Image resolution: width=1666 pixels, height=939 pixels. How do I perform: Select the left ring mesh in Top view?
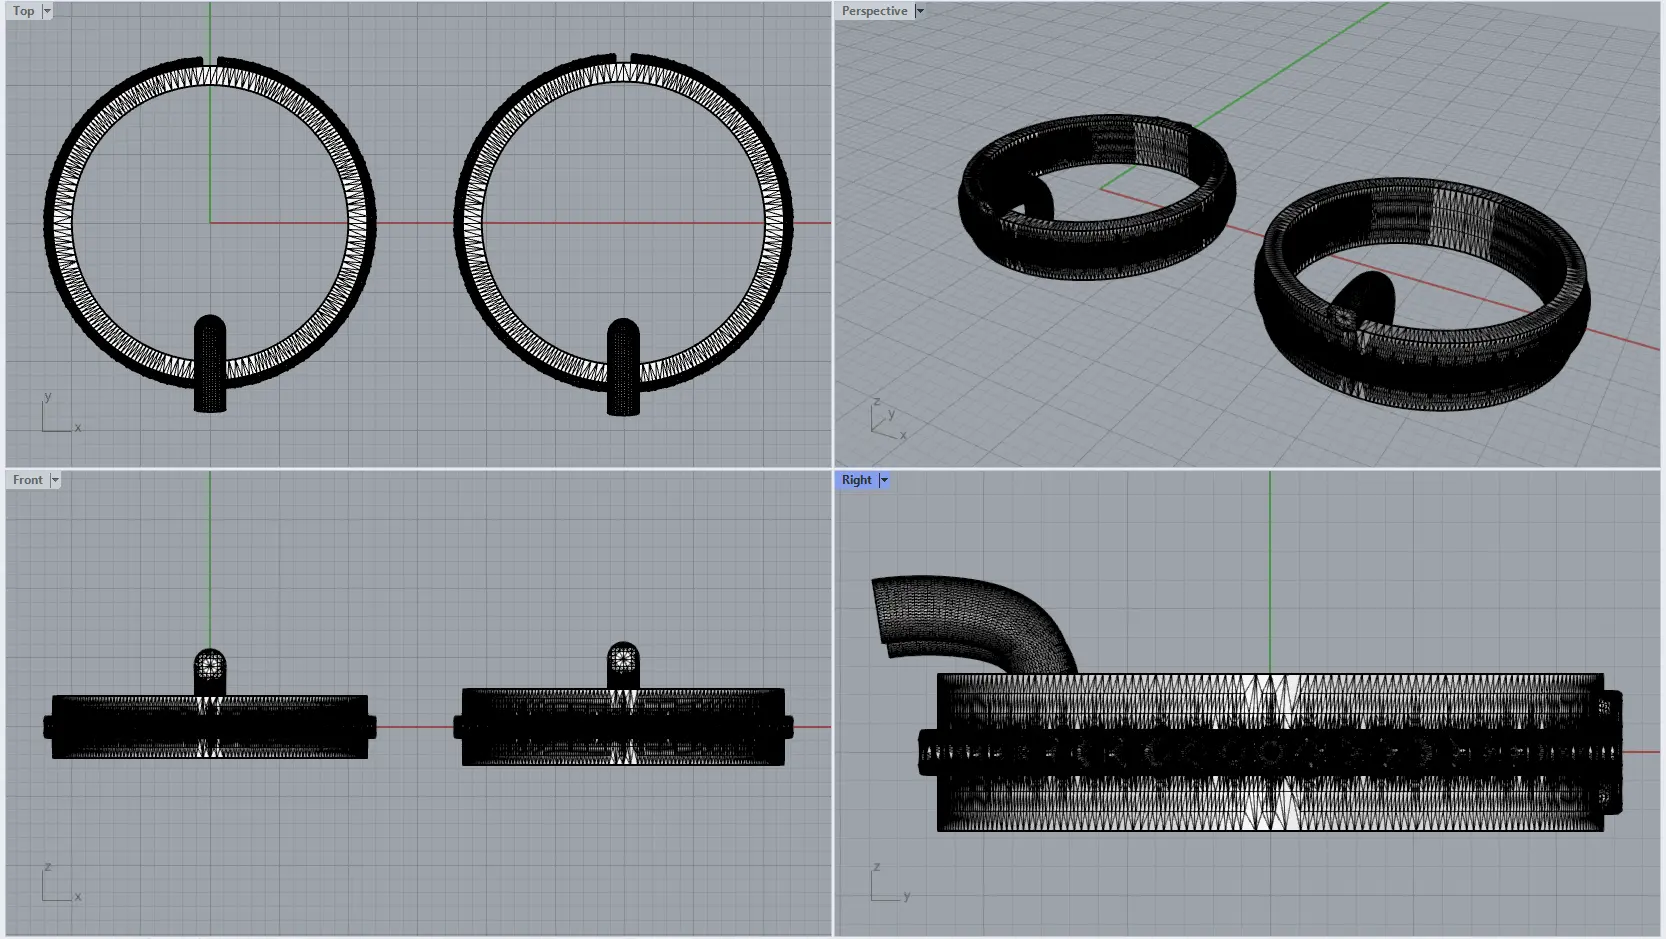click(58, 222)
